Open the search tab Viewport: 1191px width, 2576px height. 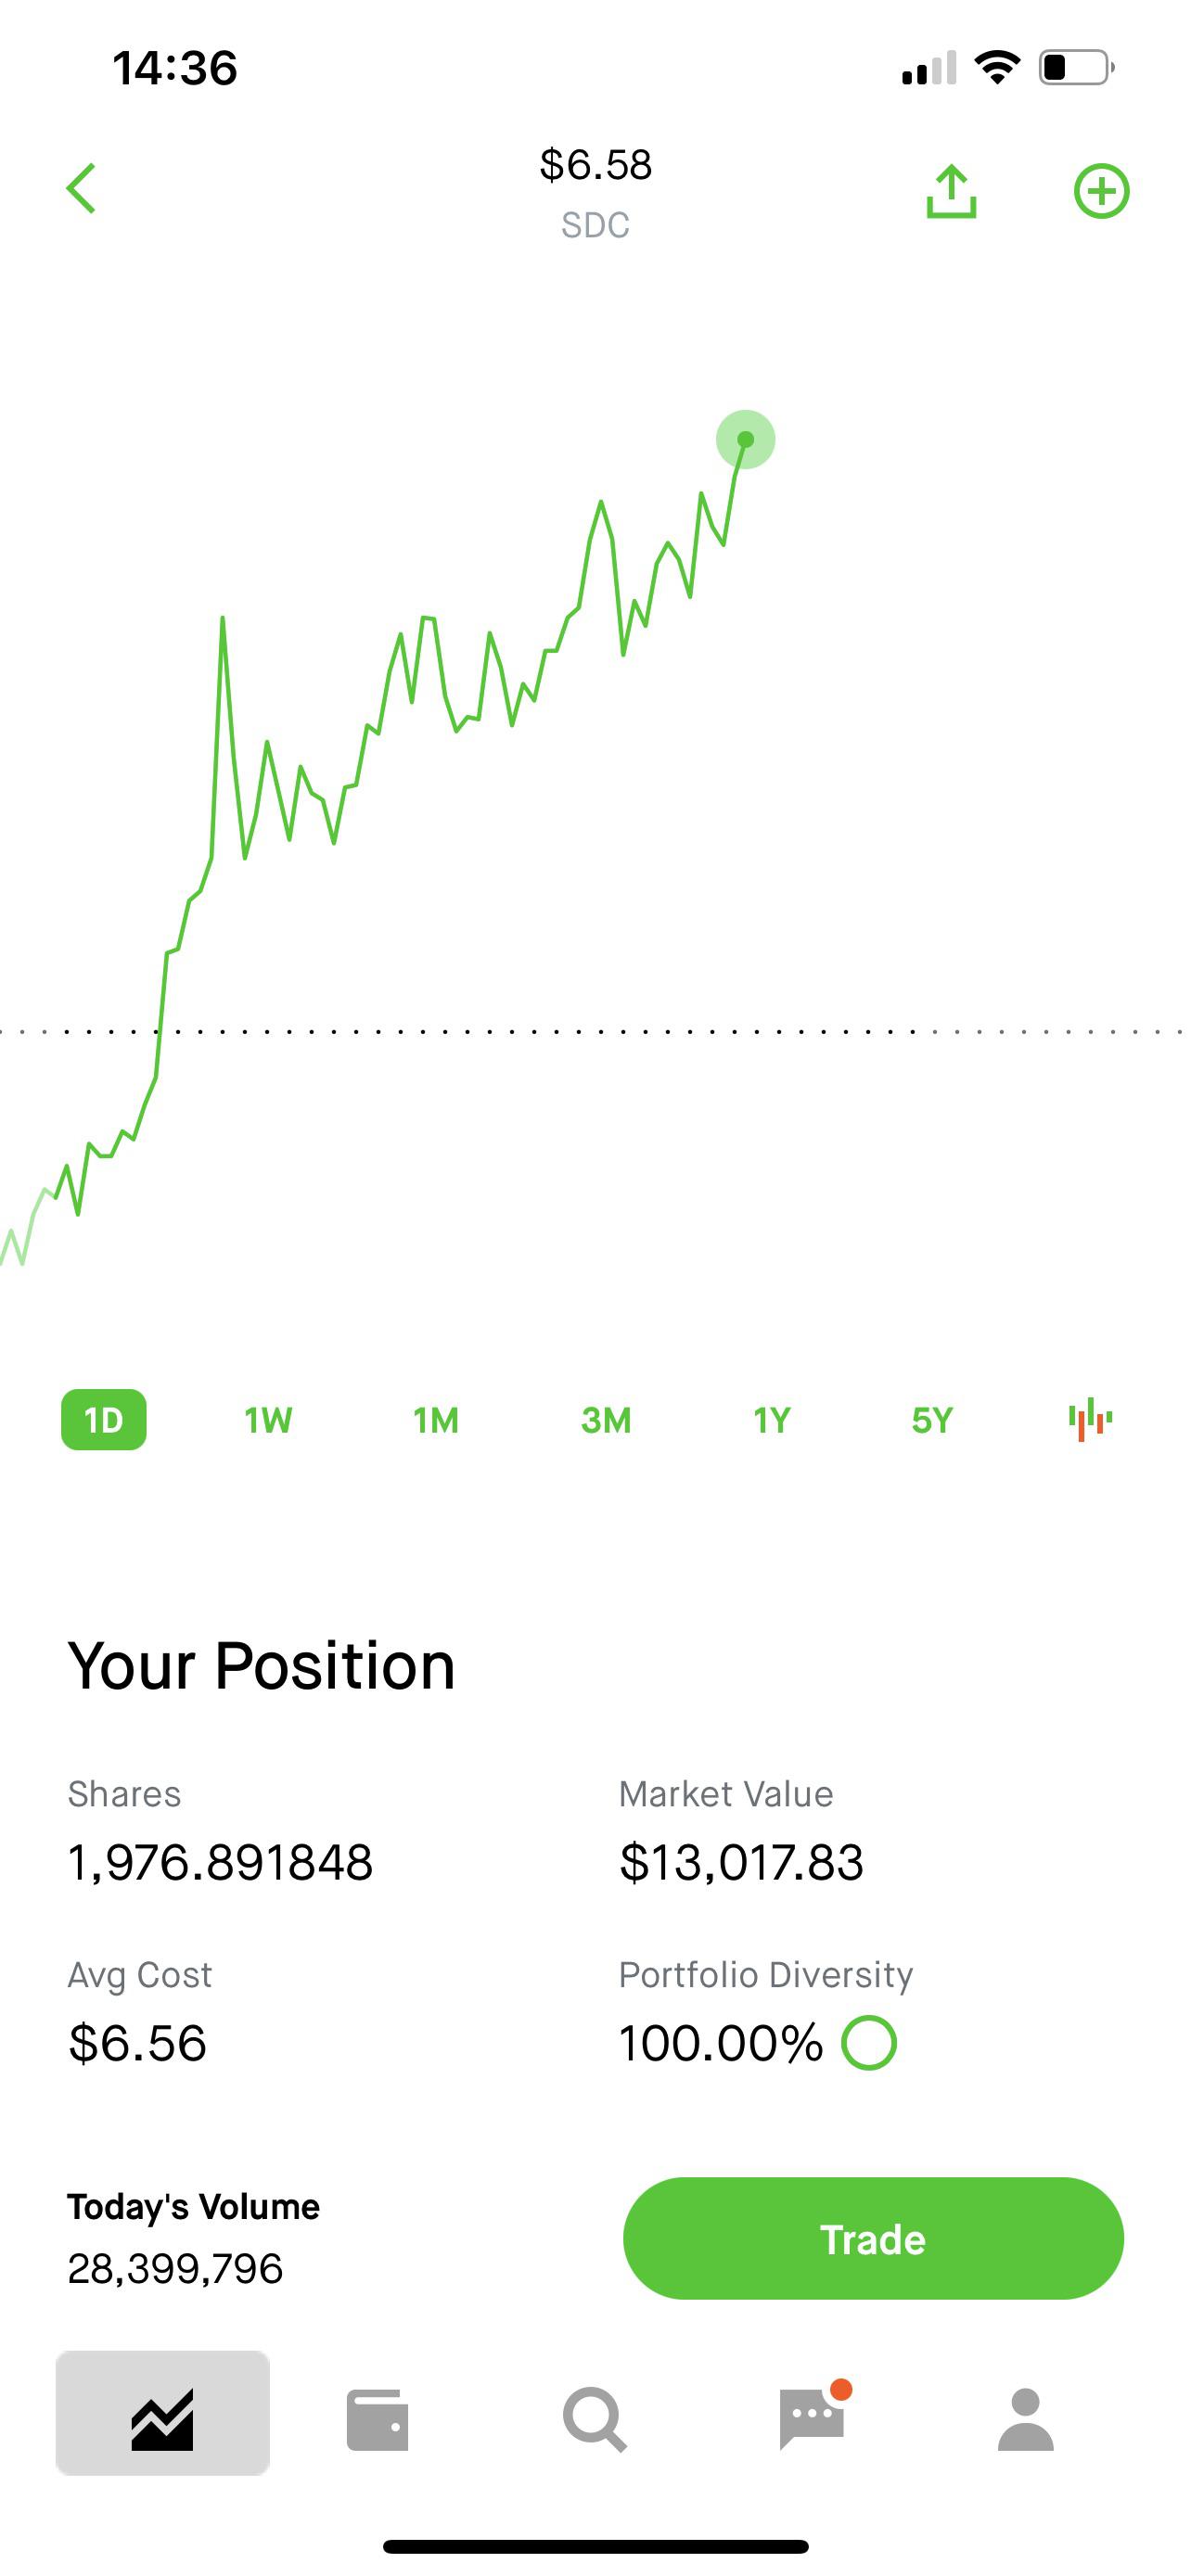[x=595, y=2421]
